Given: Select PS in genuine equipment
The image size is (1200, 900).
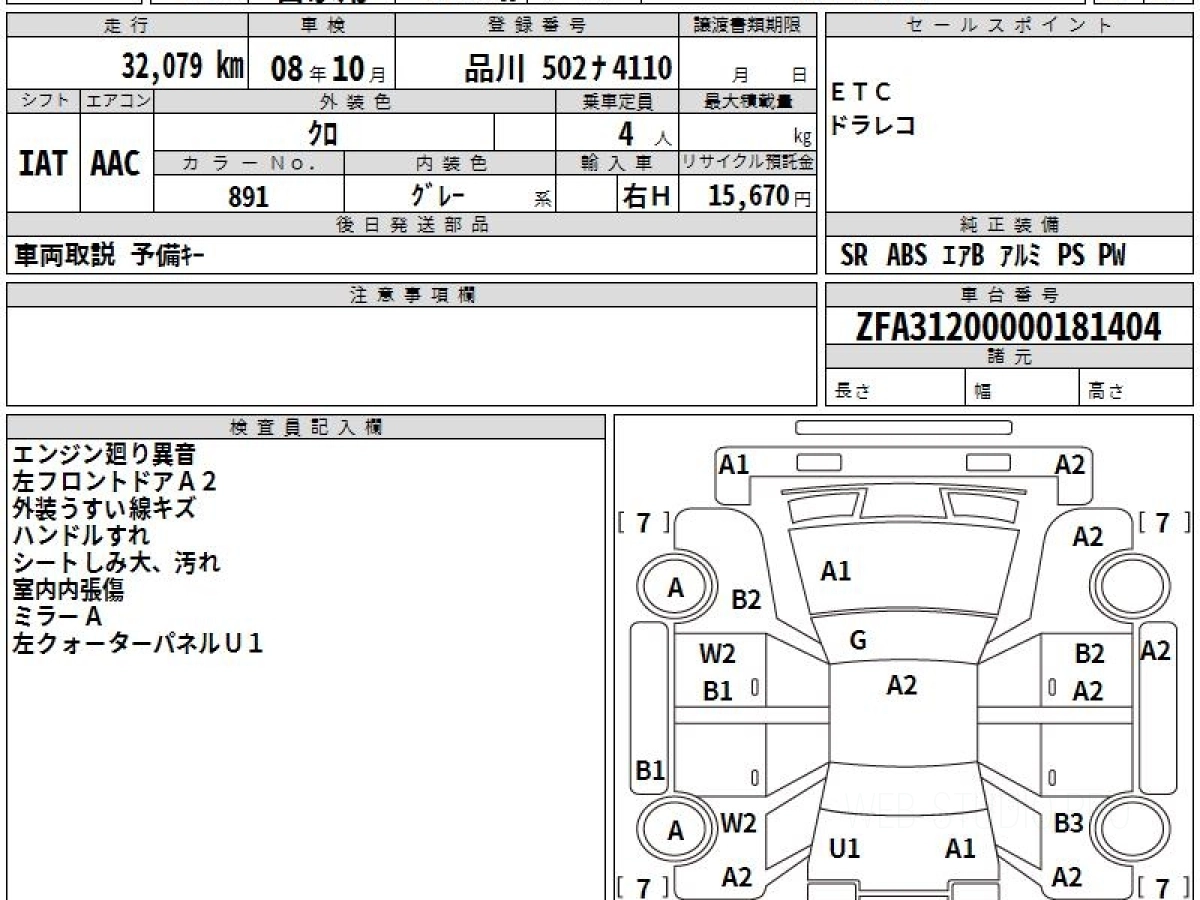Looking at the screenshot, I should 1071,257.
